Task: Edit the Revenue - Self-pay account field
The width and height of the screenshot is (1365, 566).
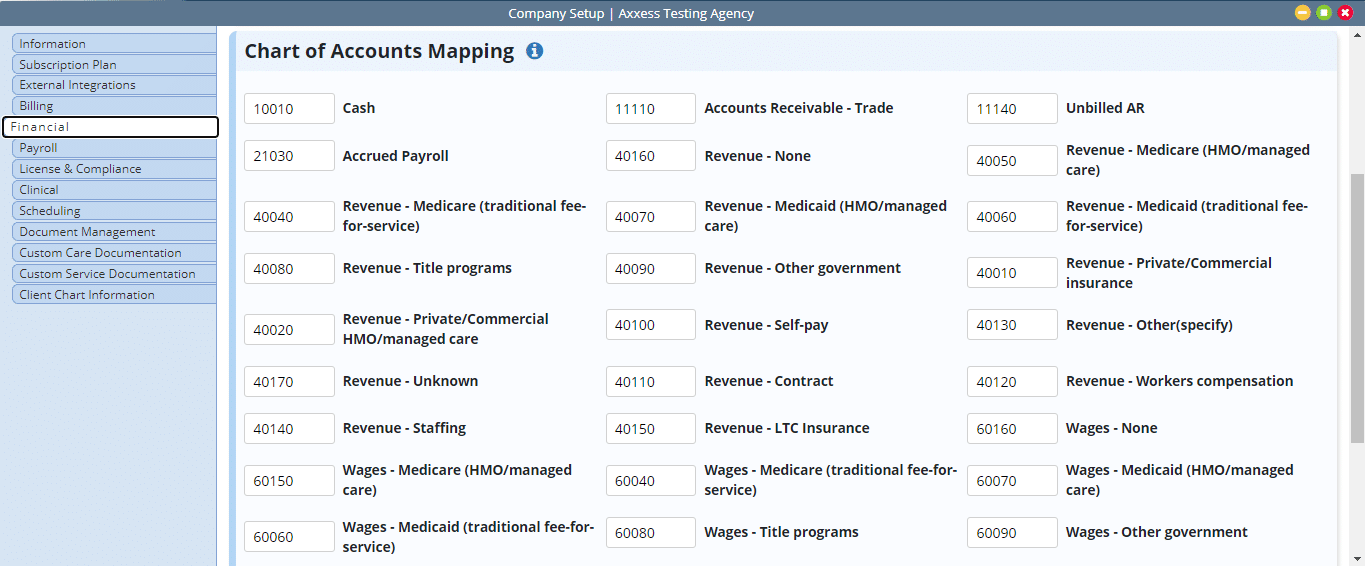Action: coord(651,325)
